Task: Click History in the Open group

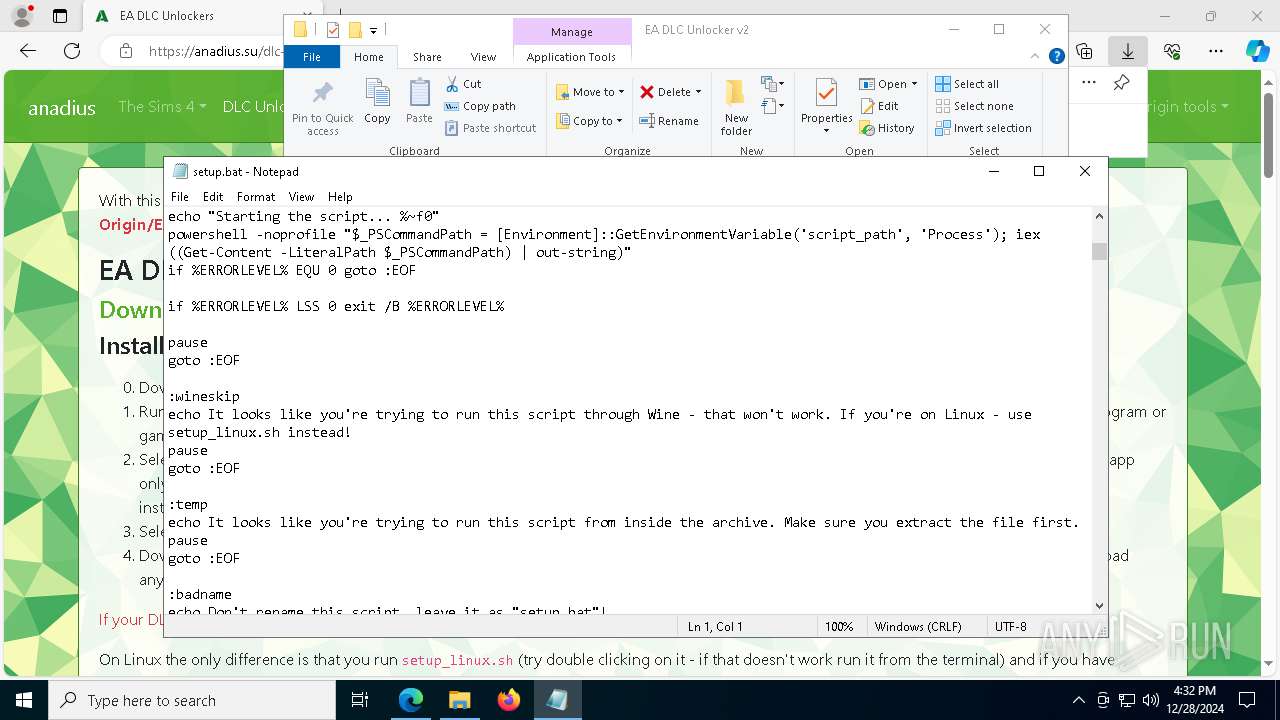Action: pyautogui.click(x=887, y=128)
